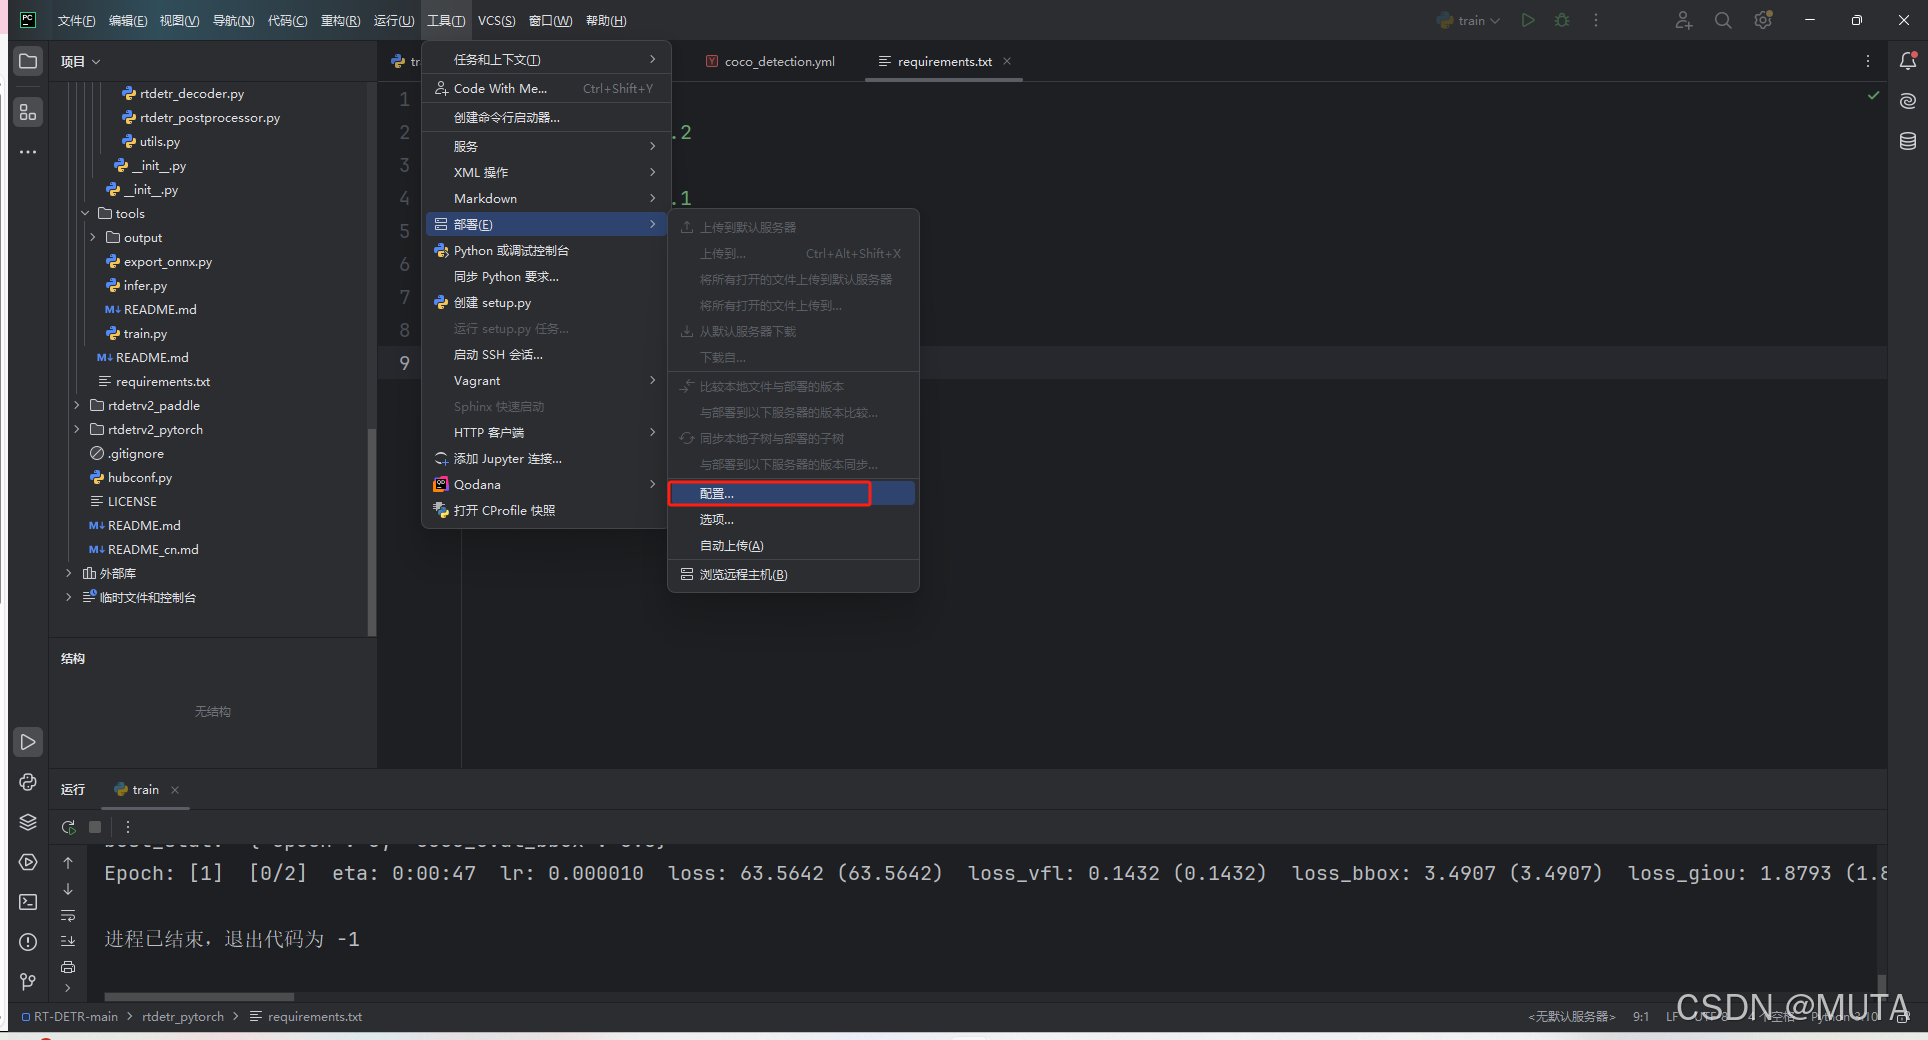Image resolution: width=1928 pixels, height=1040 pixels.
Task: Open the Database tool window icon
Action: 1908,141
